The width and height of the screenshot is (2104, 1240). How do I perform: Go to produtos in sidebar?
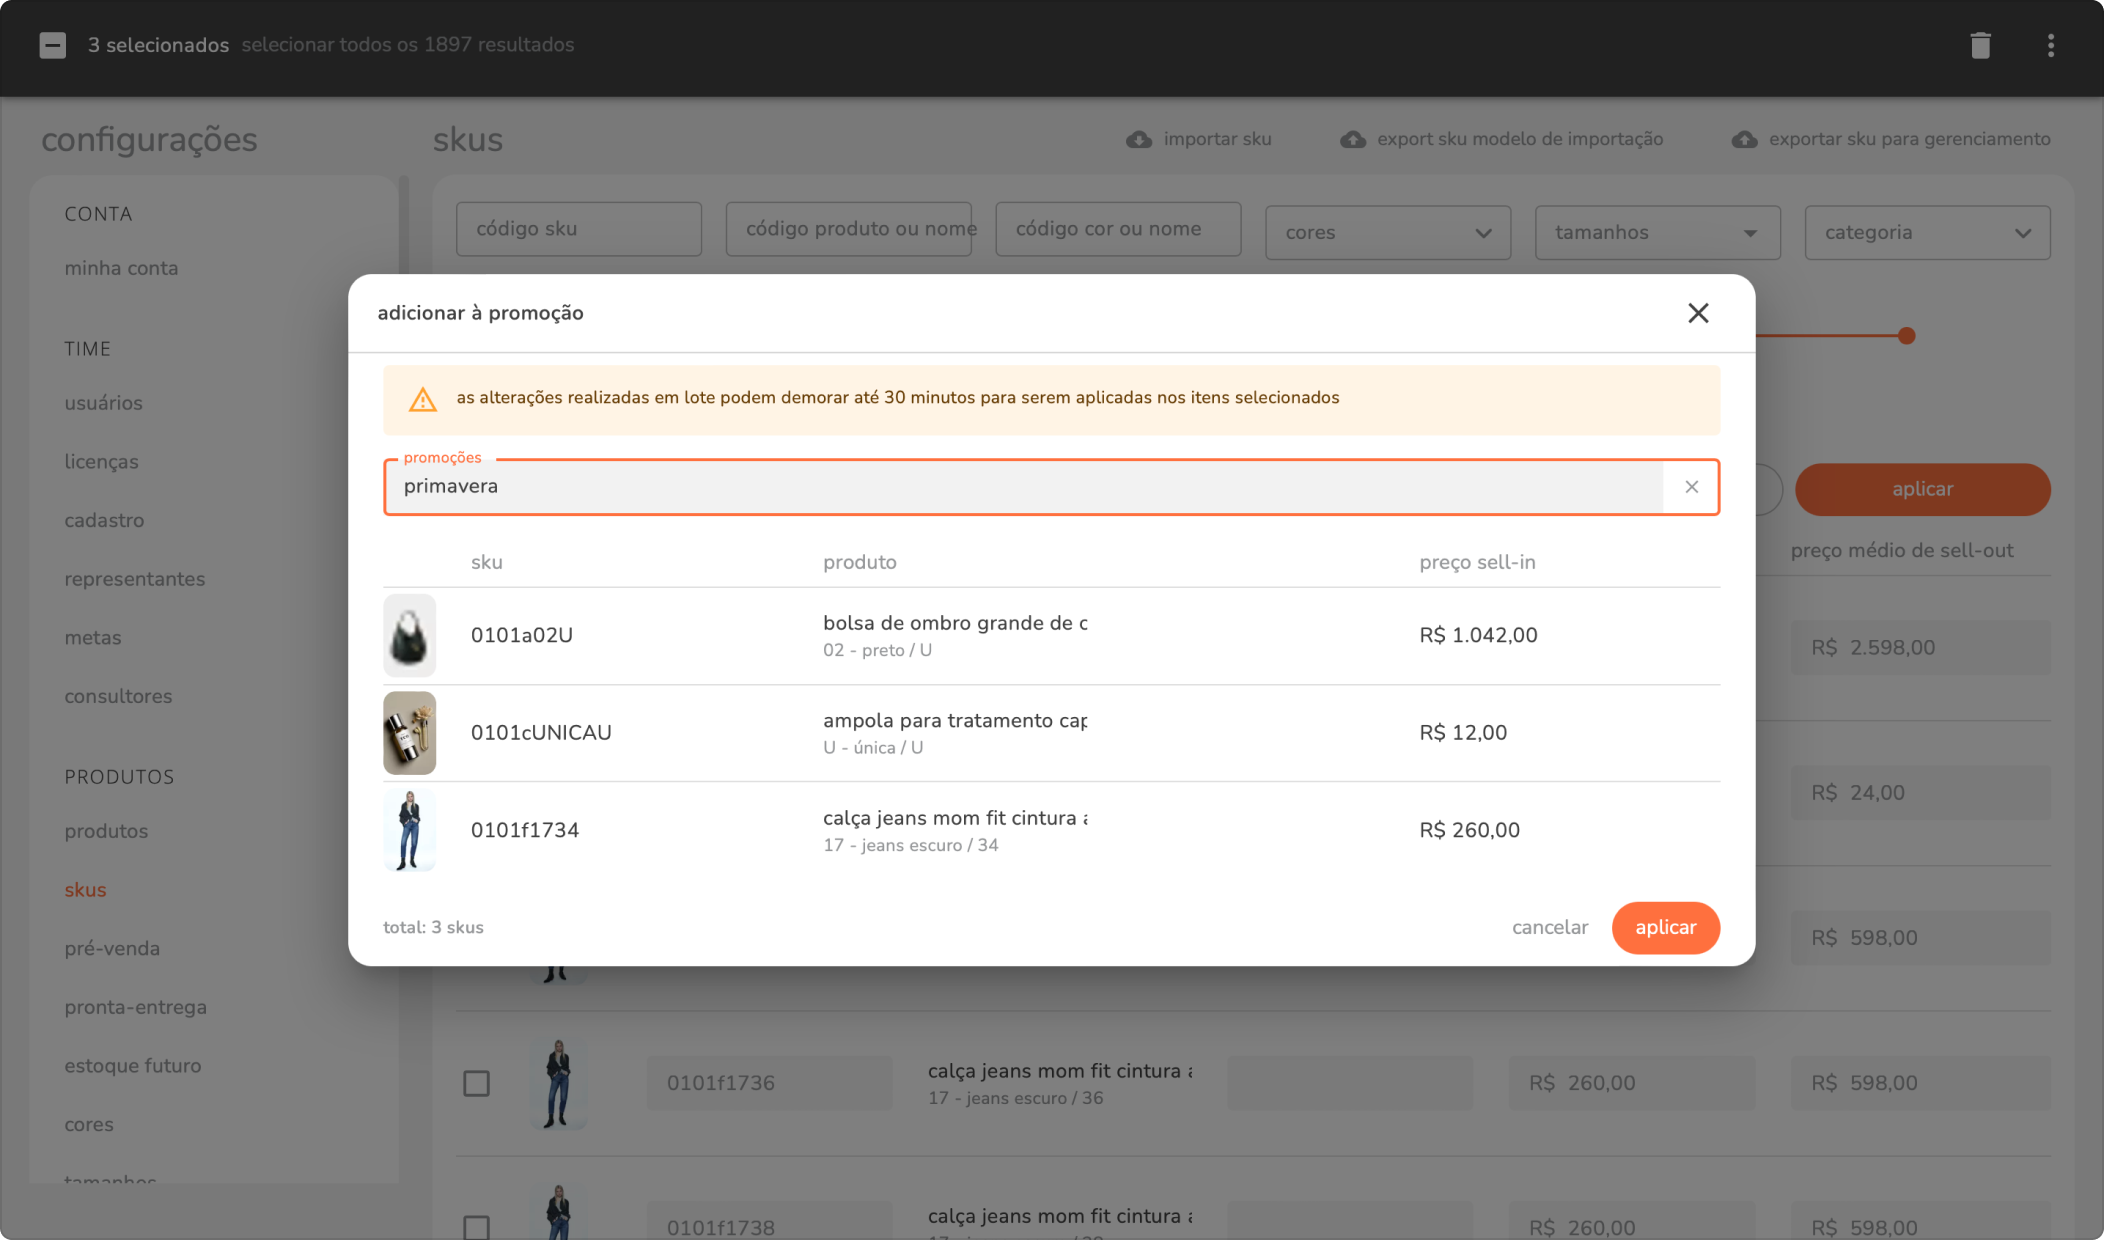[x=106, y=831]
